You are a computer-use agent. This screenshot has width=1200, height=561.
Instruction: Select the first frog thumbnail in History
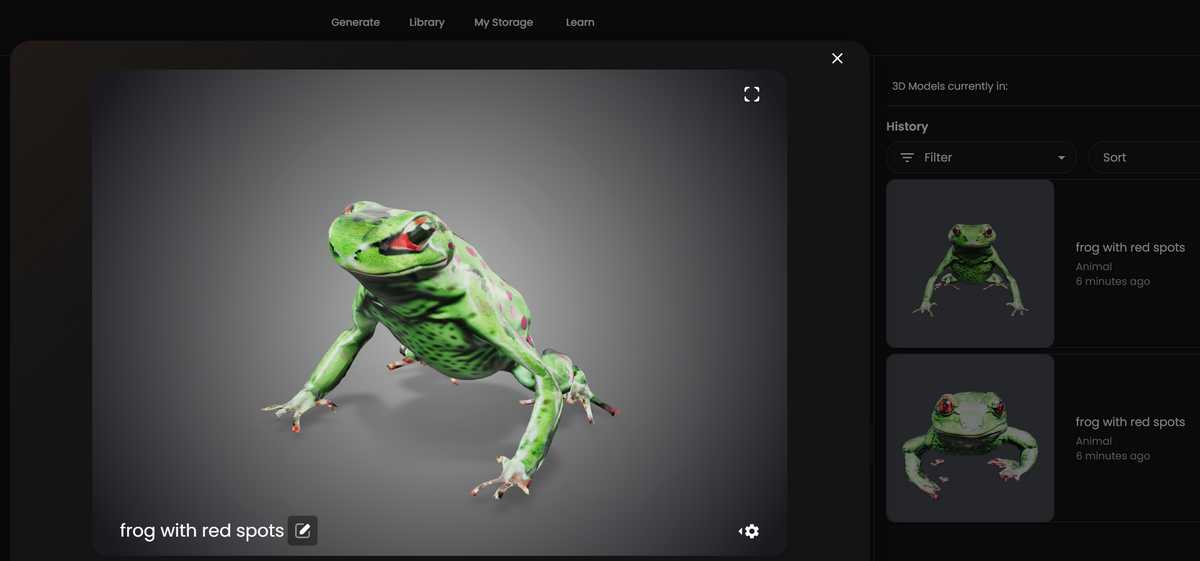[970, 264]
